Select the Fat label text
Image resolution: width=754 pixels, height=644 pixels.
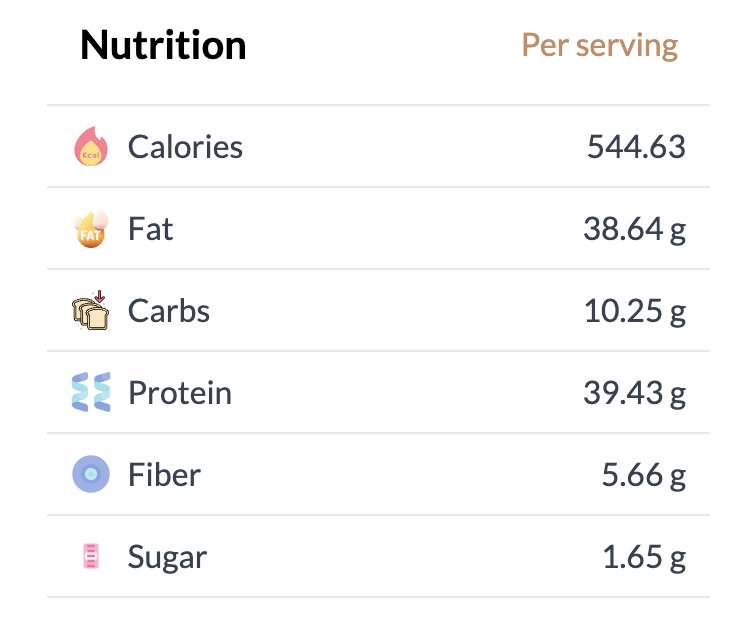click(x=151, y=228)
